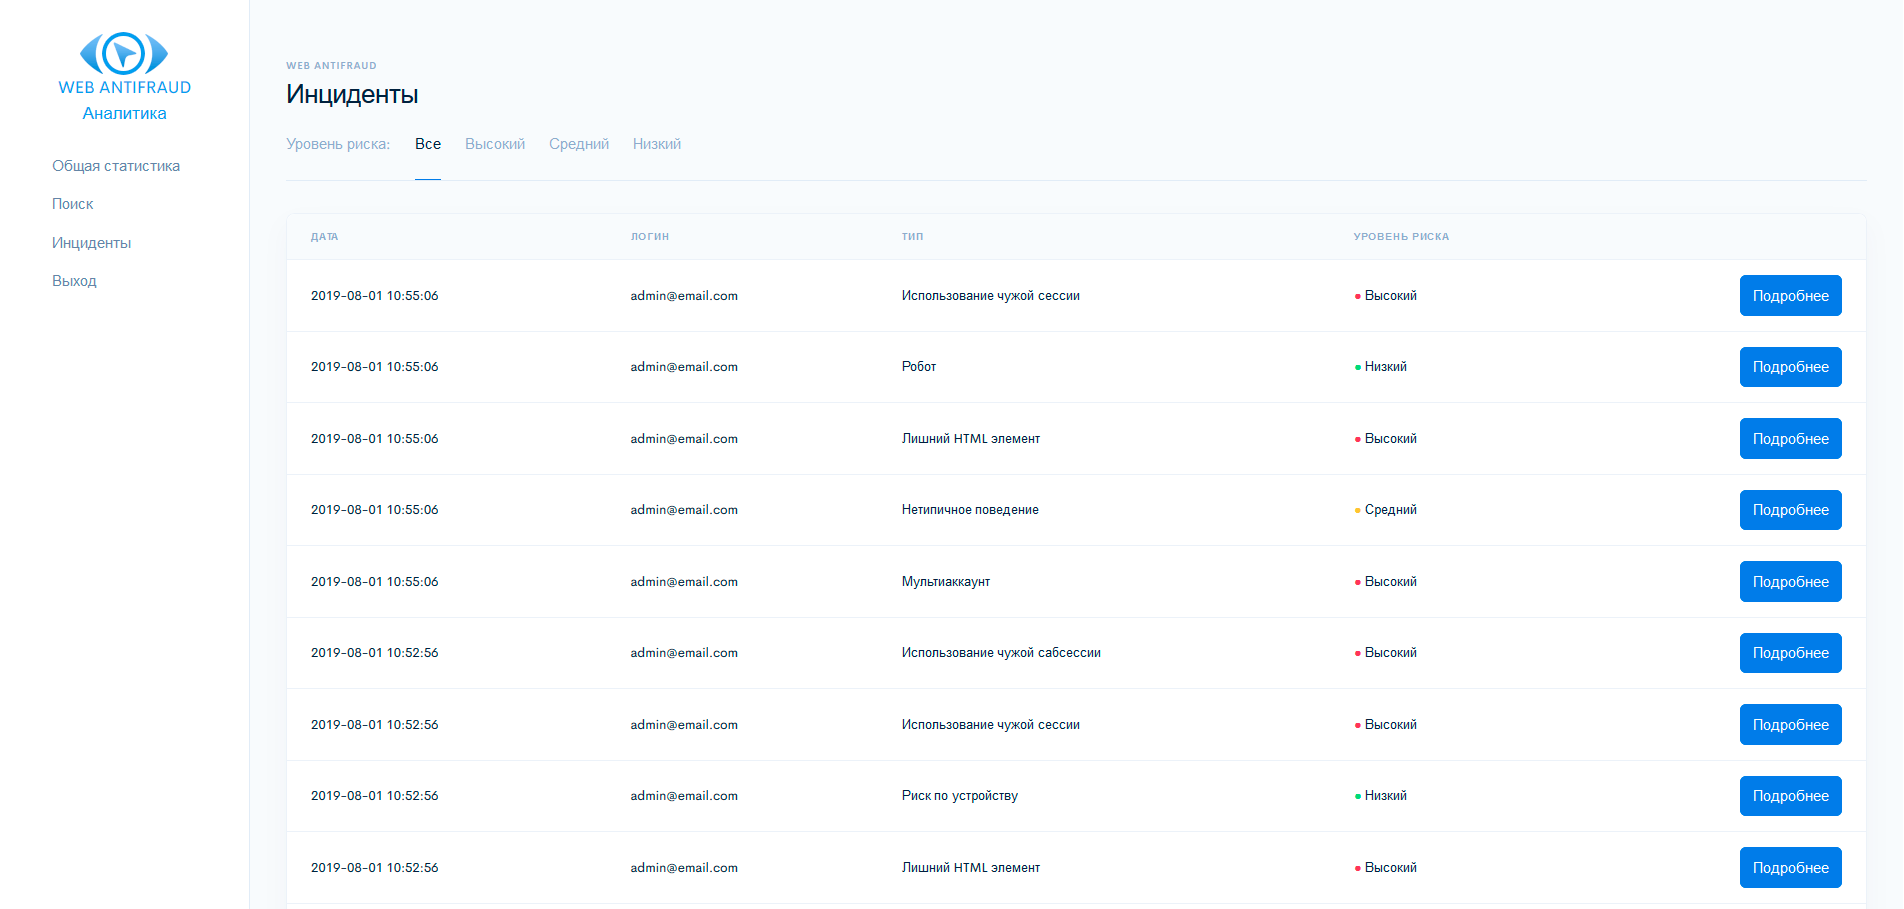This screenshot has width=1904, height=909.
Task: Click the Средний risk label in table
Action: 1390,510
